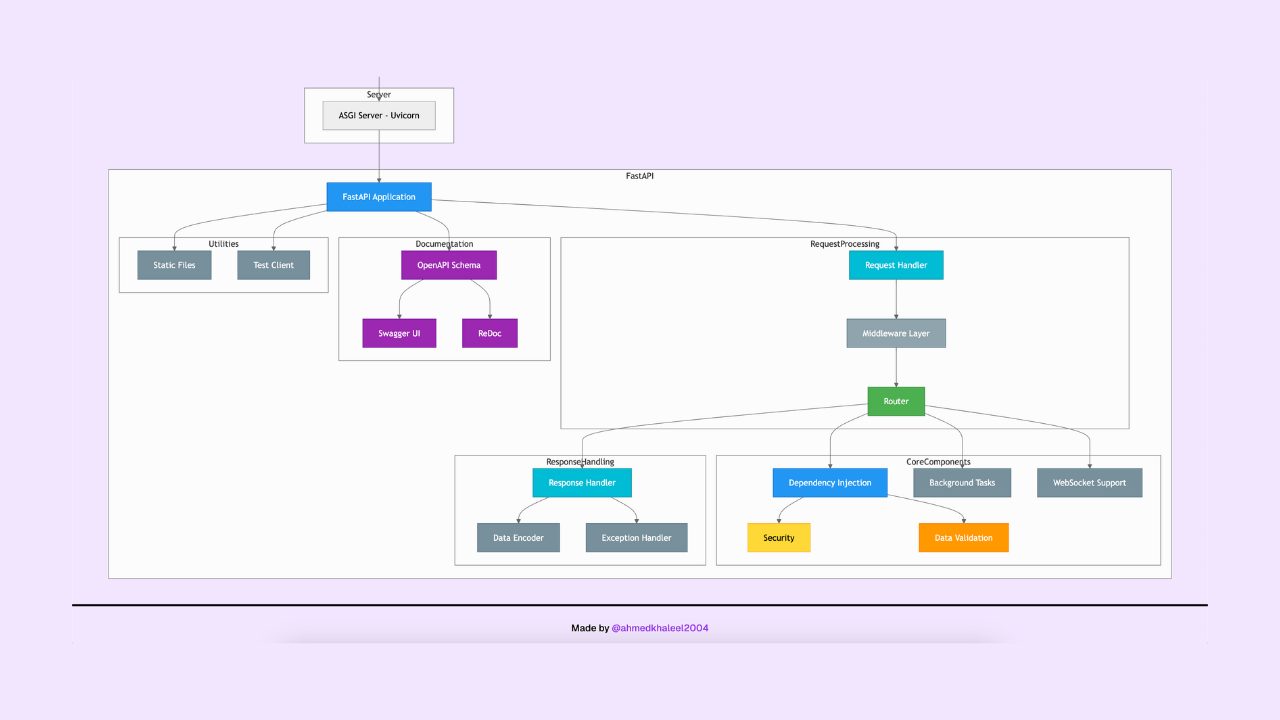Image resolution: width=1280 pixels, height=720 pixels.
Task: Click the Dependency Injection node
Action: (829, 482)
